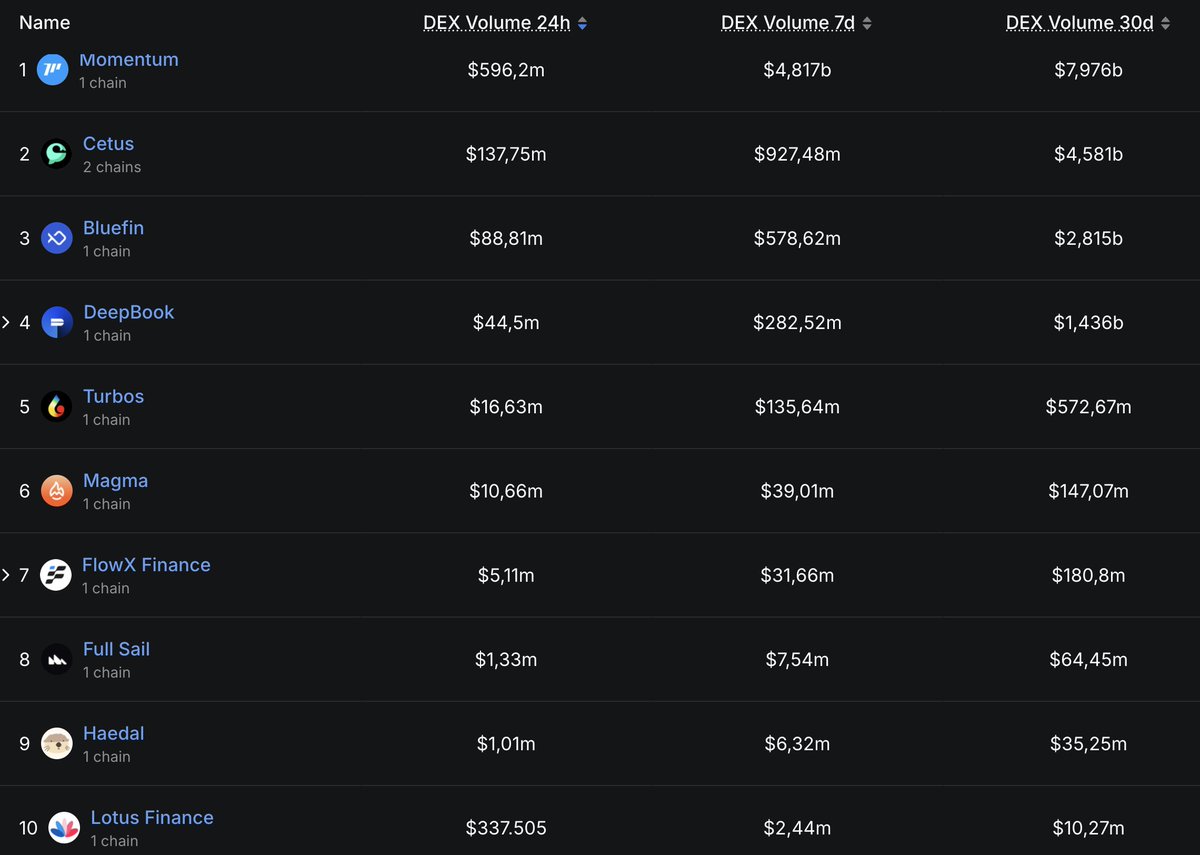Click the Turbos flame logo icon
The image size is (1200, 855).
(57, 407)
